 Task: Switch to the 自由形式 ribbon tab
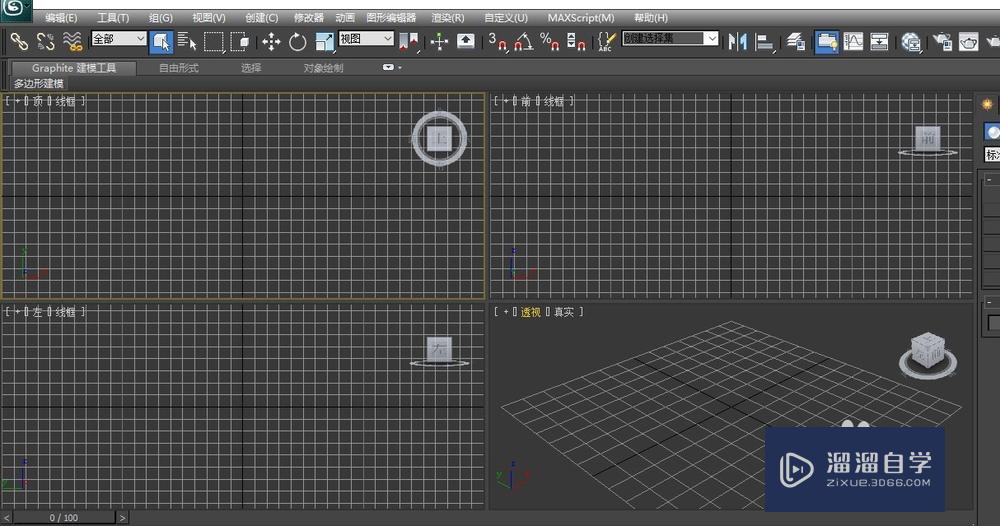[179, 68]
